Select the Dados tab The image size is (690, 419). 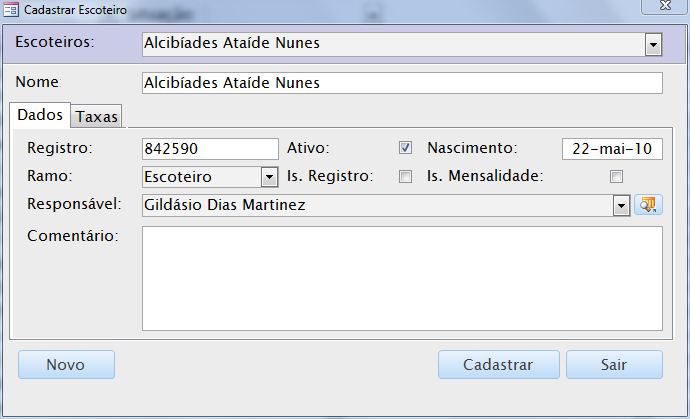click(40, 115)
